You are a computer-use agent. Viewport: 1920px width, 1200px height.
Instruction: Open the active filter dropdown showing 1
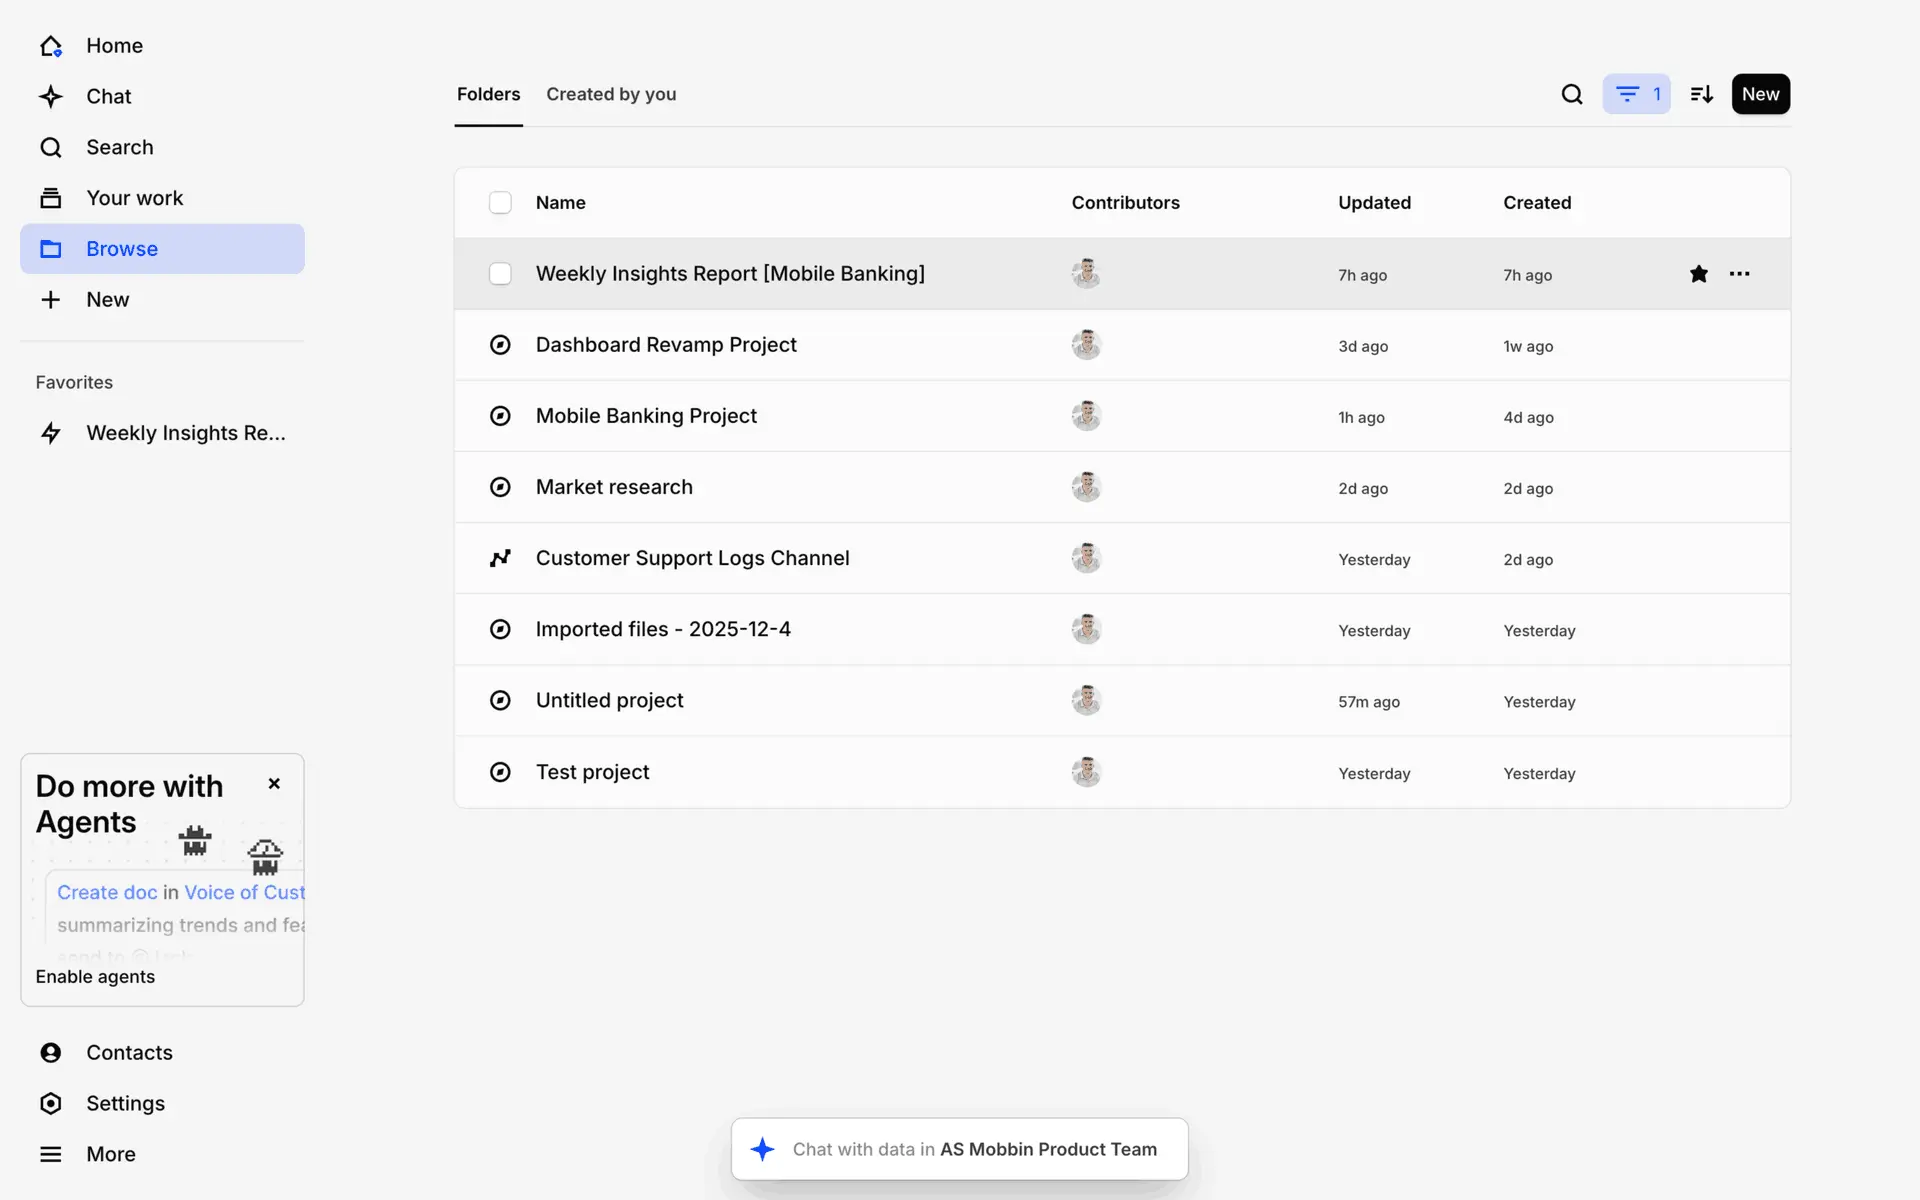pyautogui.click(x=1636, y=94)
